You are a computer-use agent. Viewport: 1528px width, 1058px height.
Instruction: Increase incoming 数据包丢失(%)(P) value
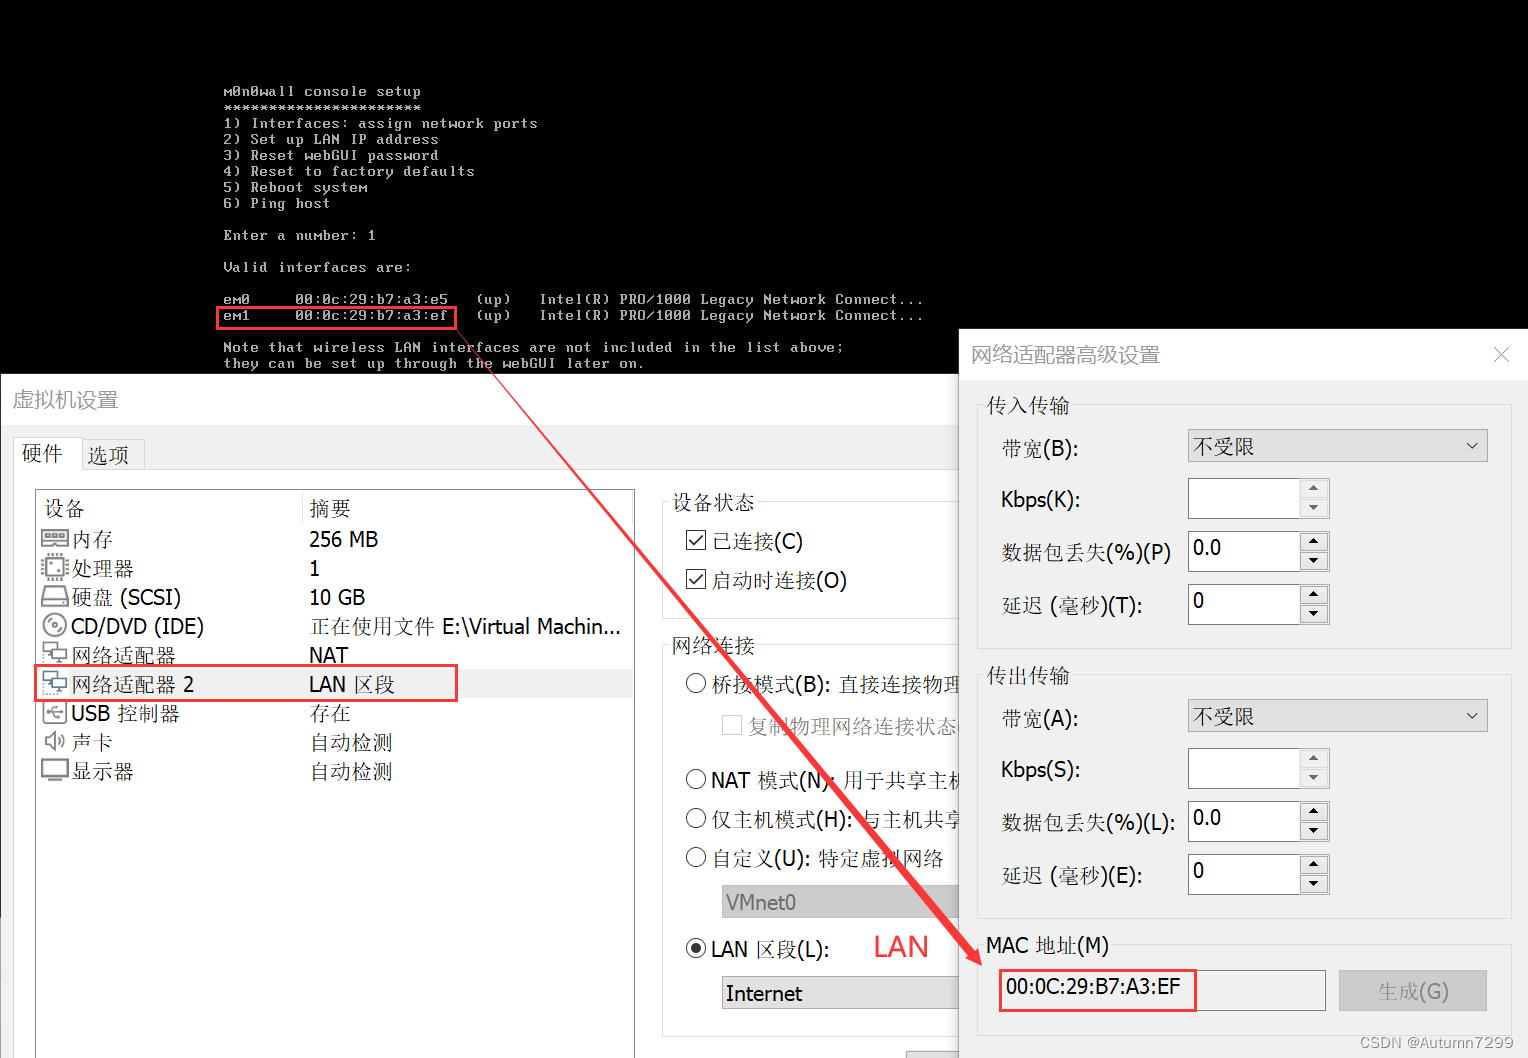point(1314,541)
